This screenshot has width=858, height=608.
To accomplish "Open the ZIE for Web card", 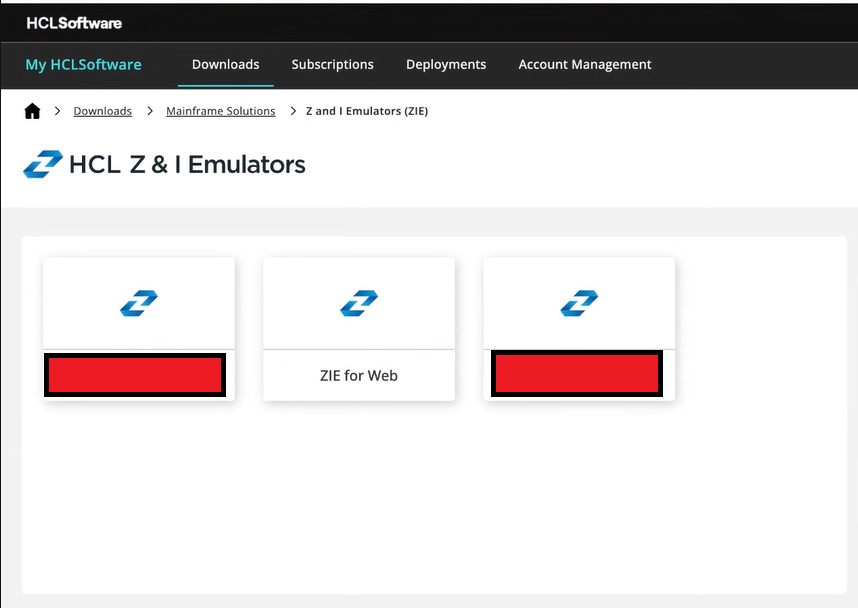I will pyautogui.click(x=359, y=329).
